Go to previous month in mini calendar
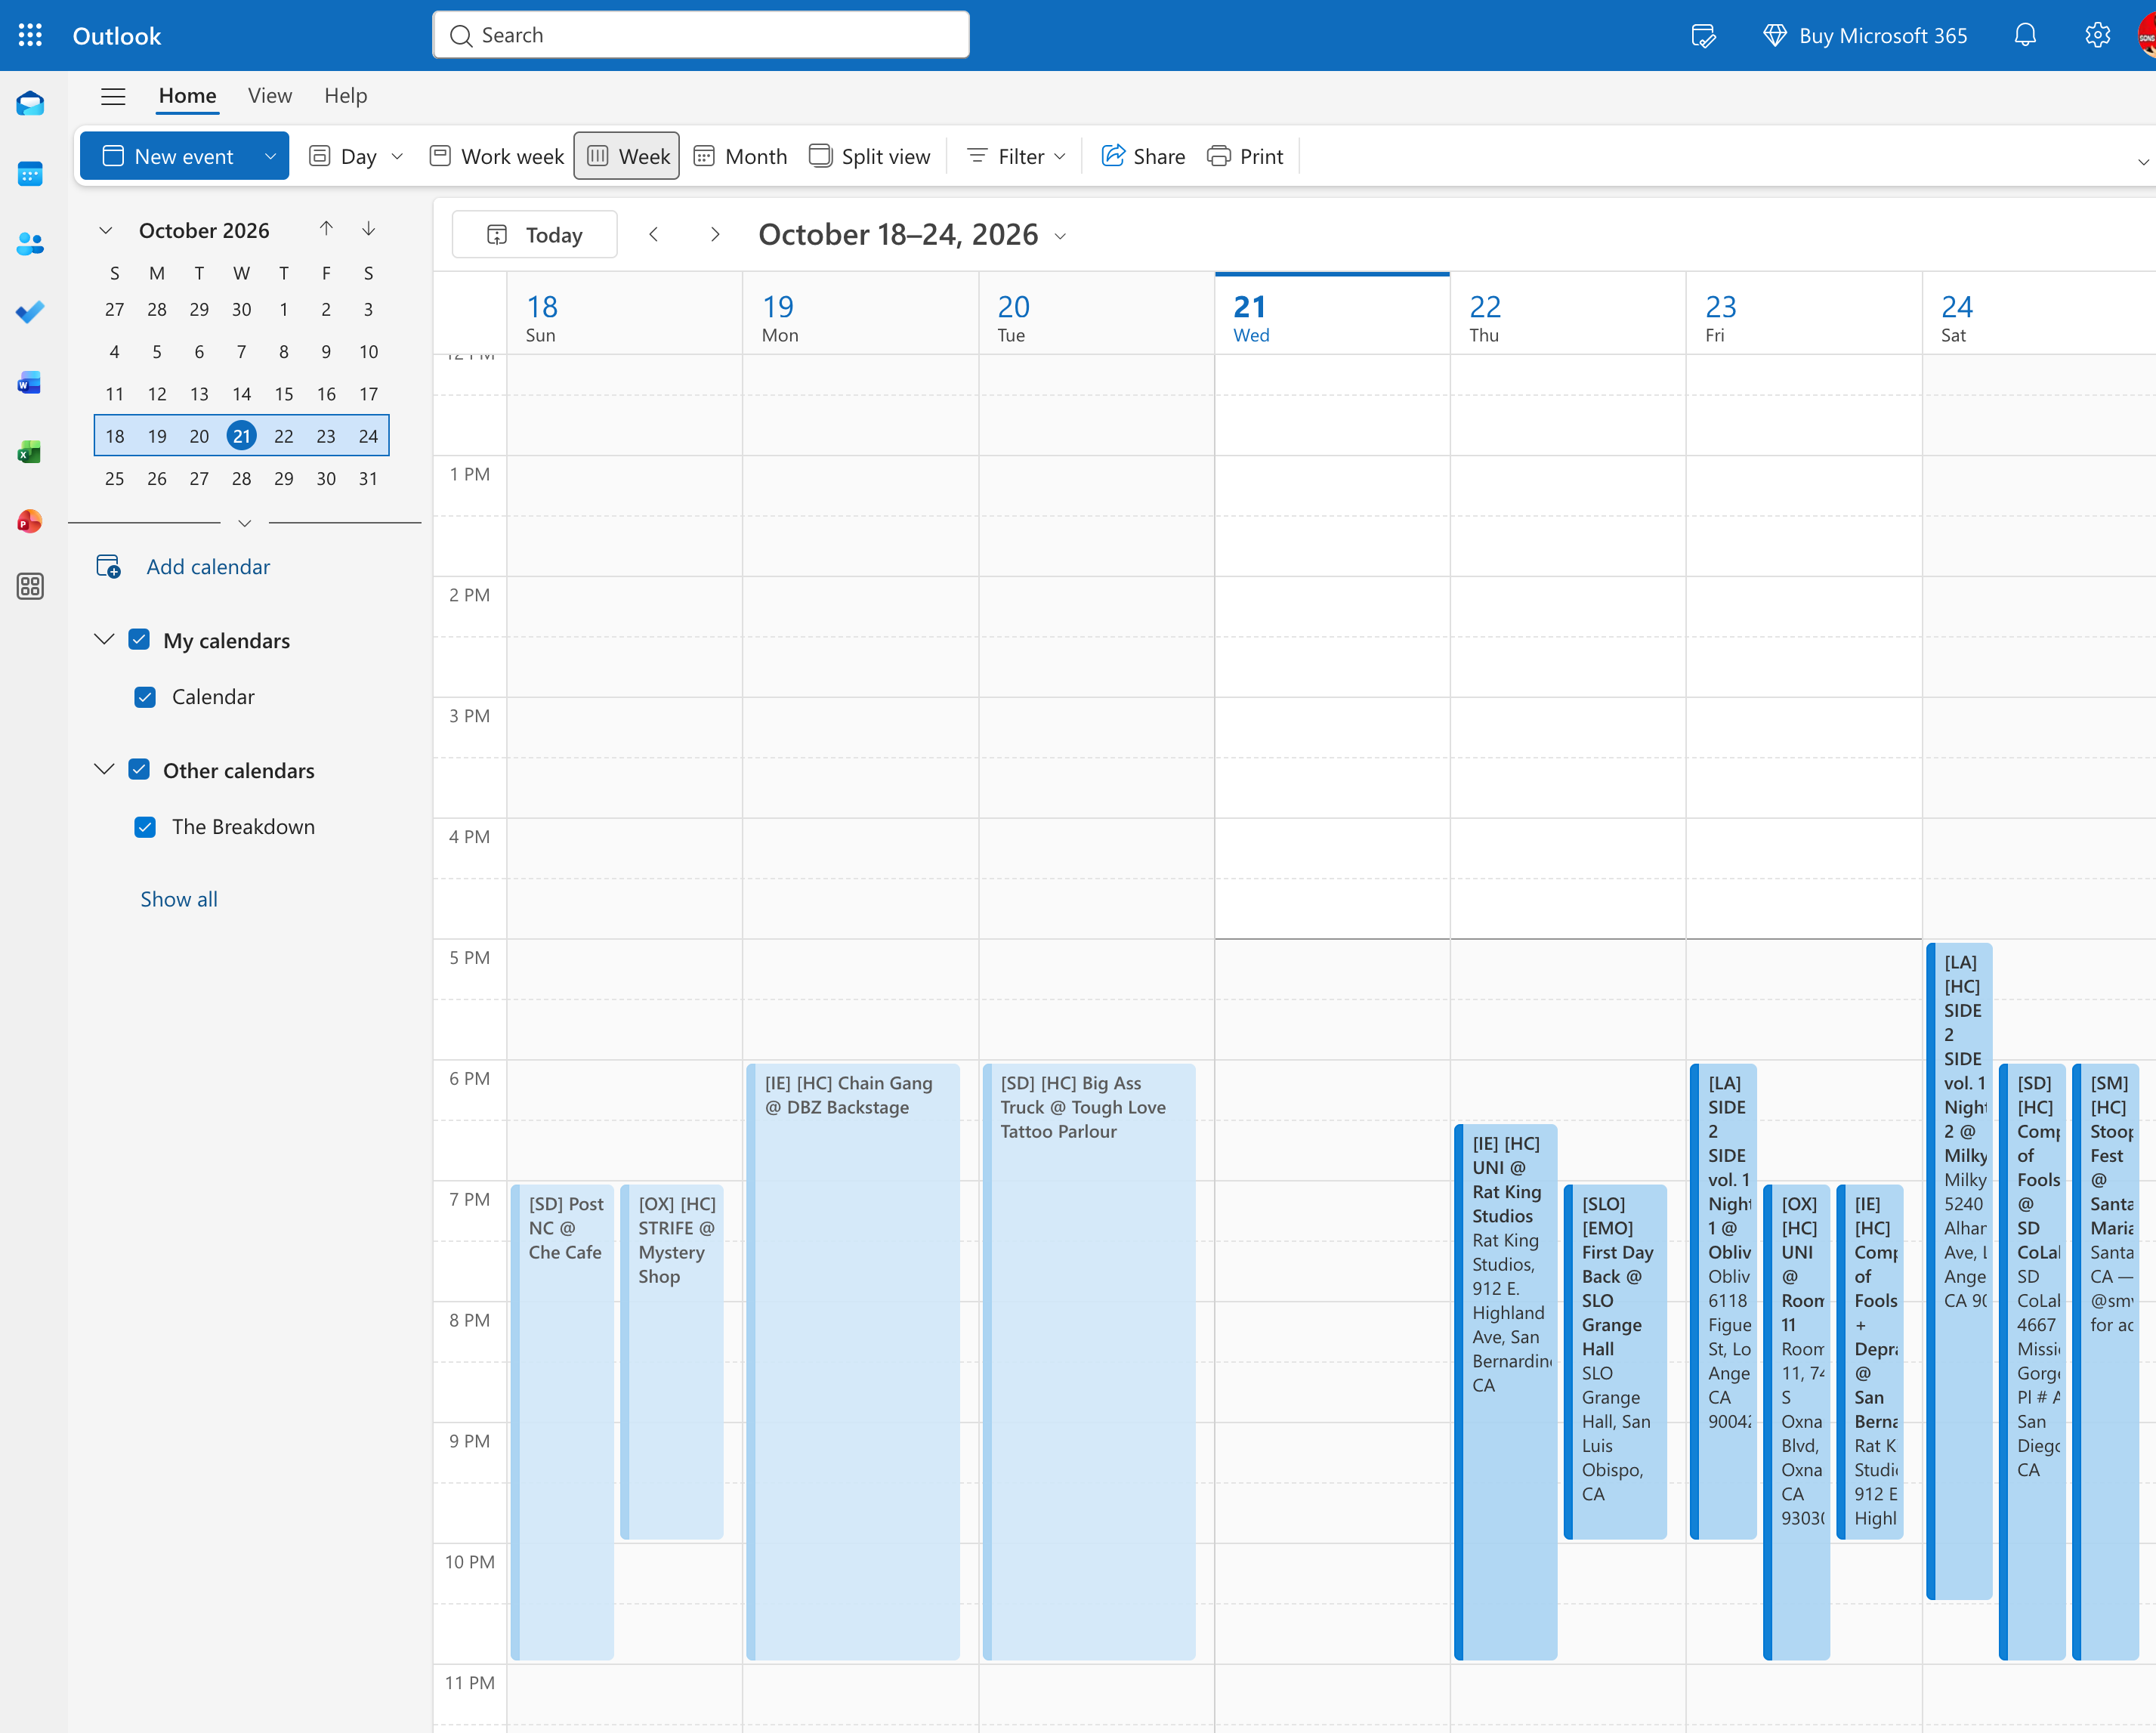Image resolution: width=2156 pixels, height=1733 pixels. click(326, 229)
